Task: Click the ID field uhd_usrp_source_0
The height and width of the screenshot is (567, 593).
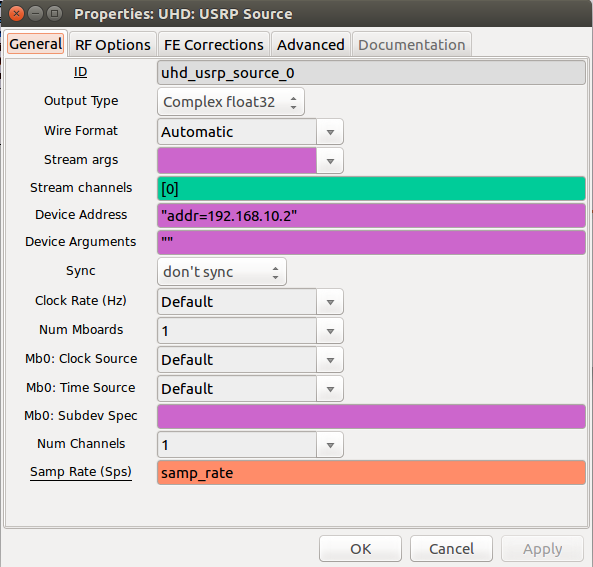Action: click(x=371, y=73)
